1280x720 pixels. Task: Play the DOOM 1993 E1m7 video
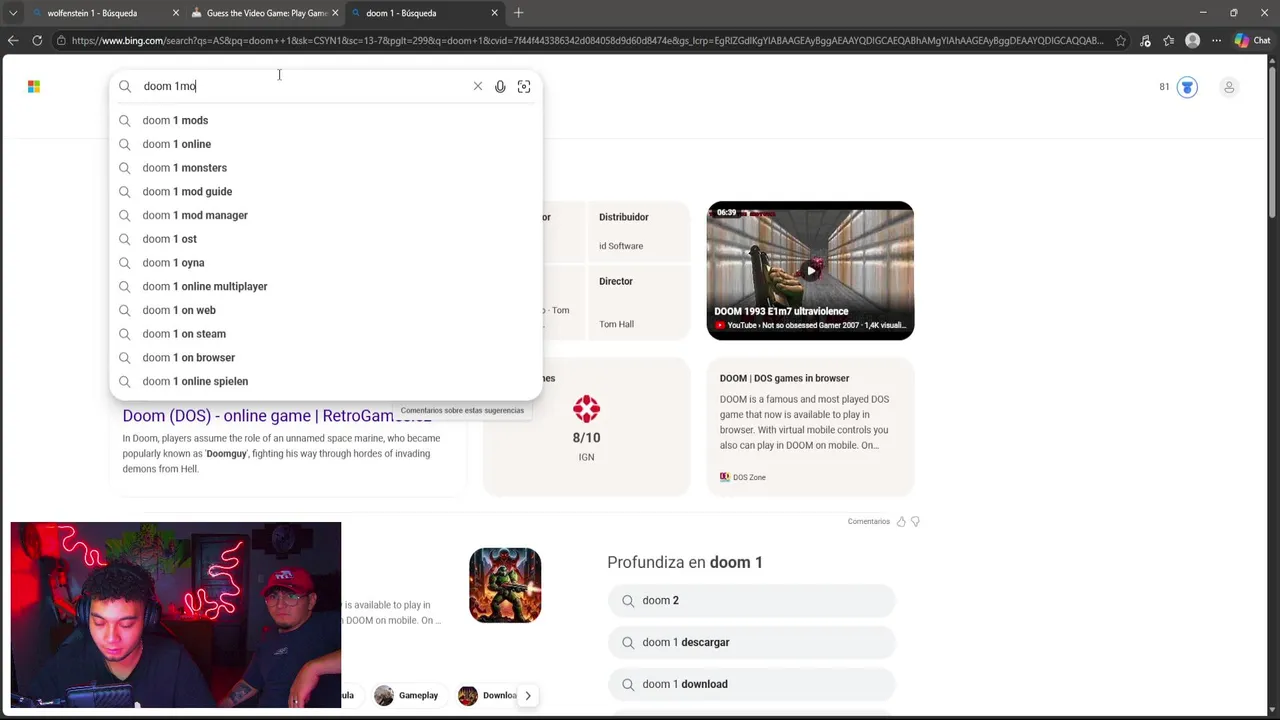(811, 271)
